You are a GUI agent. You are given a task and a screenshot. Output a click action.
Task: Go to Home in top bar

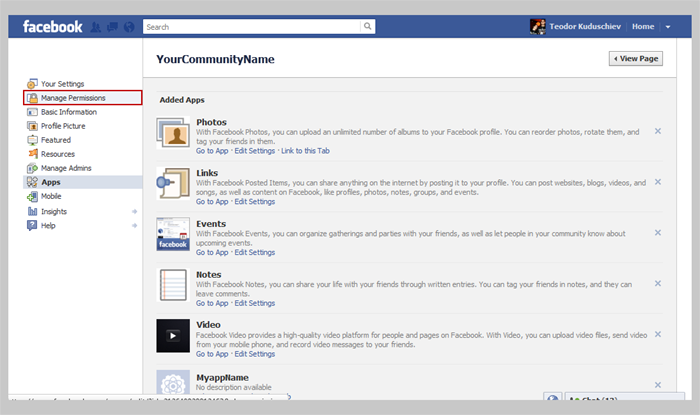(643, 26)
